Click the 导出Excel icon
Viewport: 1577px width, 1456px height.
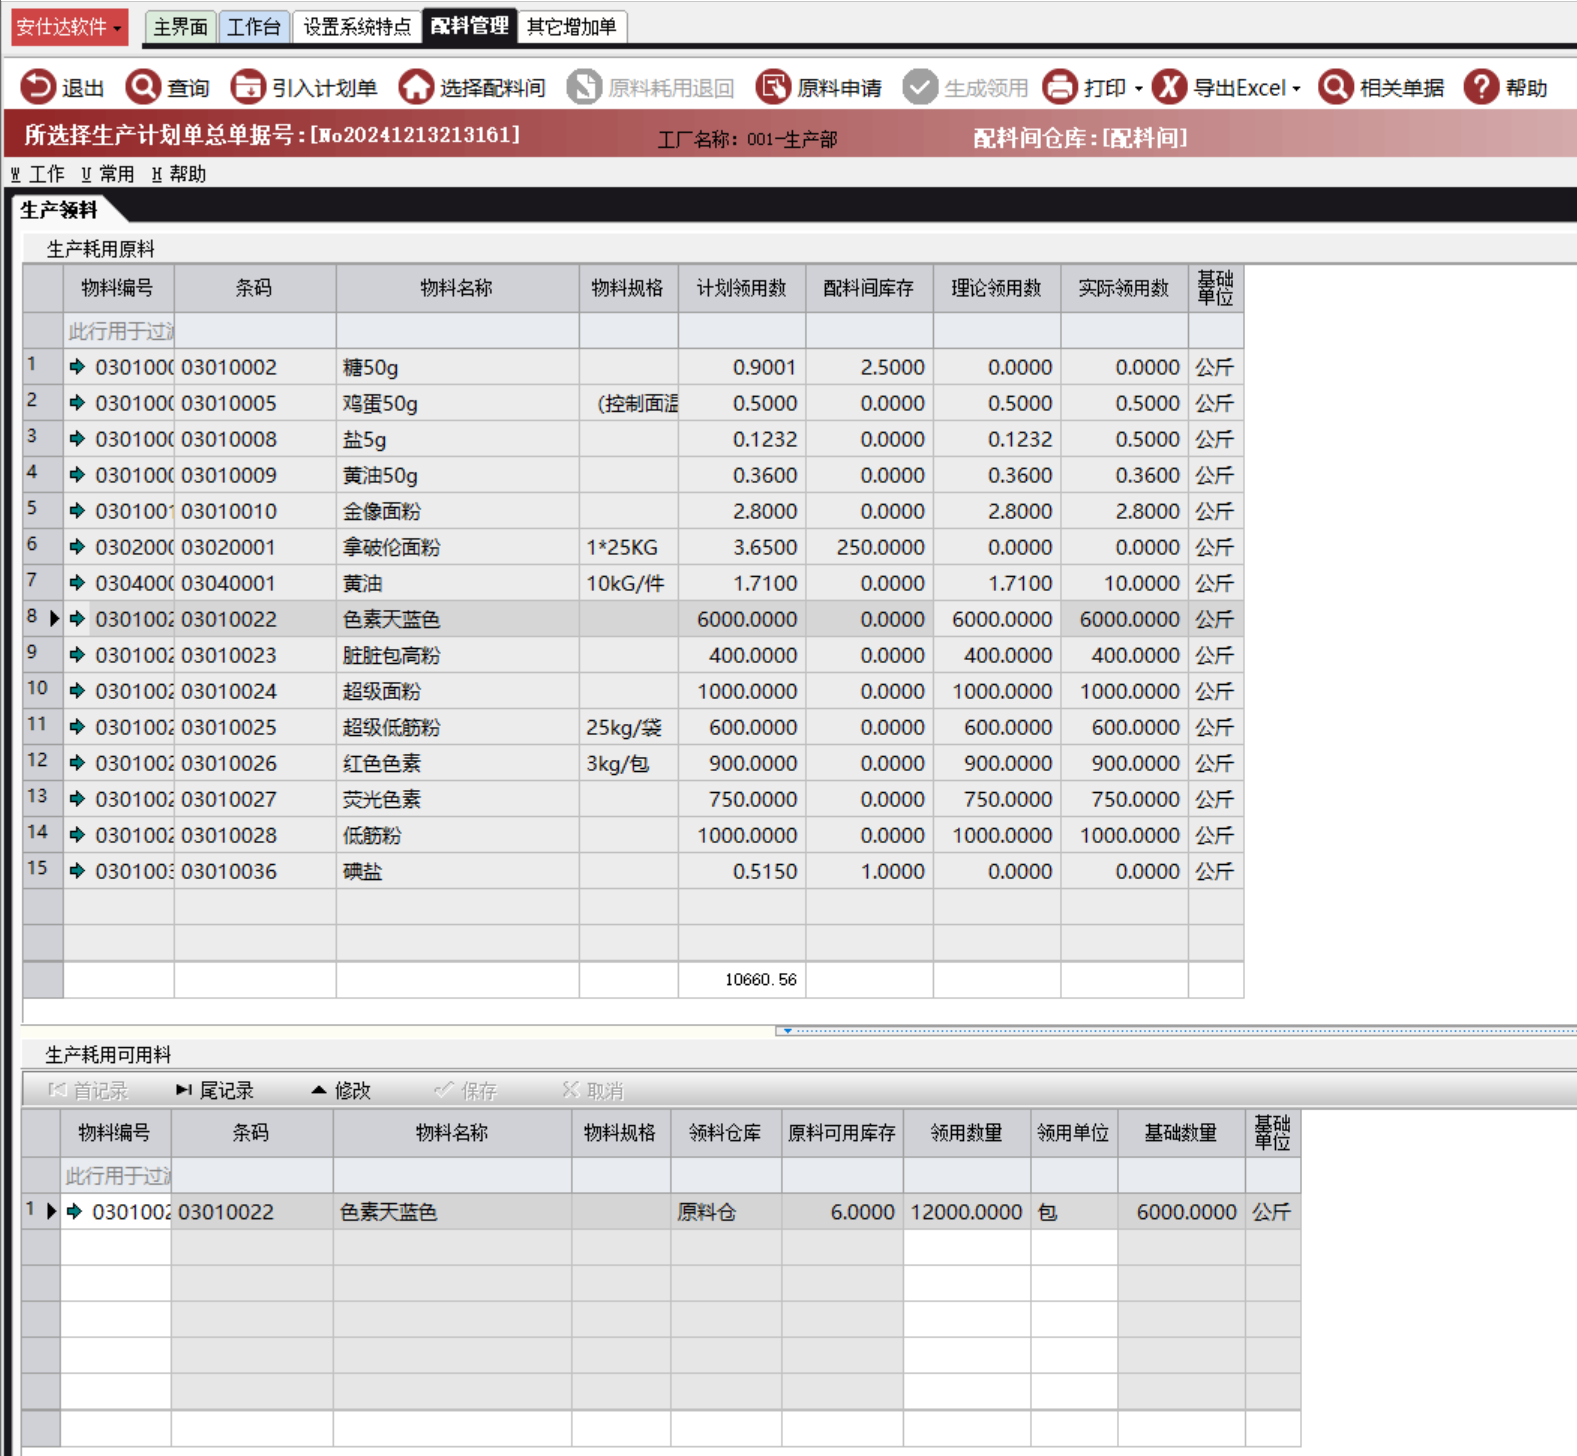(1169, 87)
